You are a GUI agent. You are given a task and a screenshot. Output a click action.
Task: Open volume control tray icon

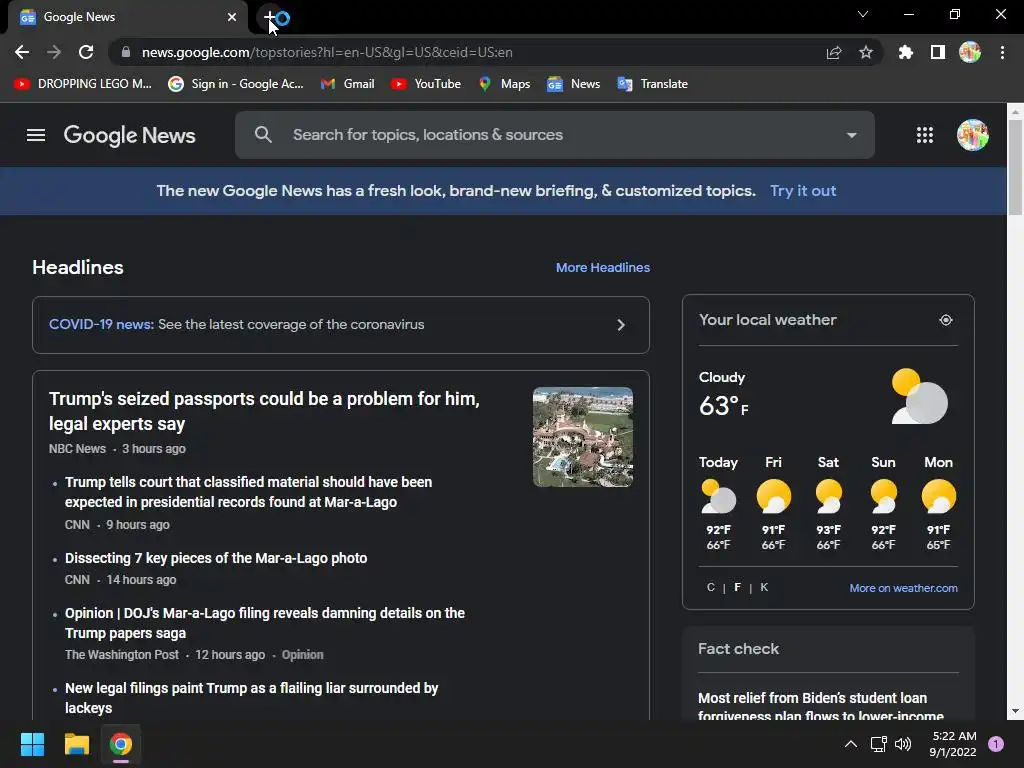click(x=903, y=744)
